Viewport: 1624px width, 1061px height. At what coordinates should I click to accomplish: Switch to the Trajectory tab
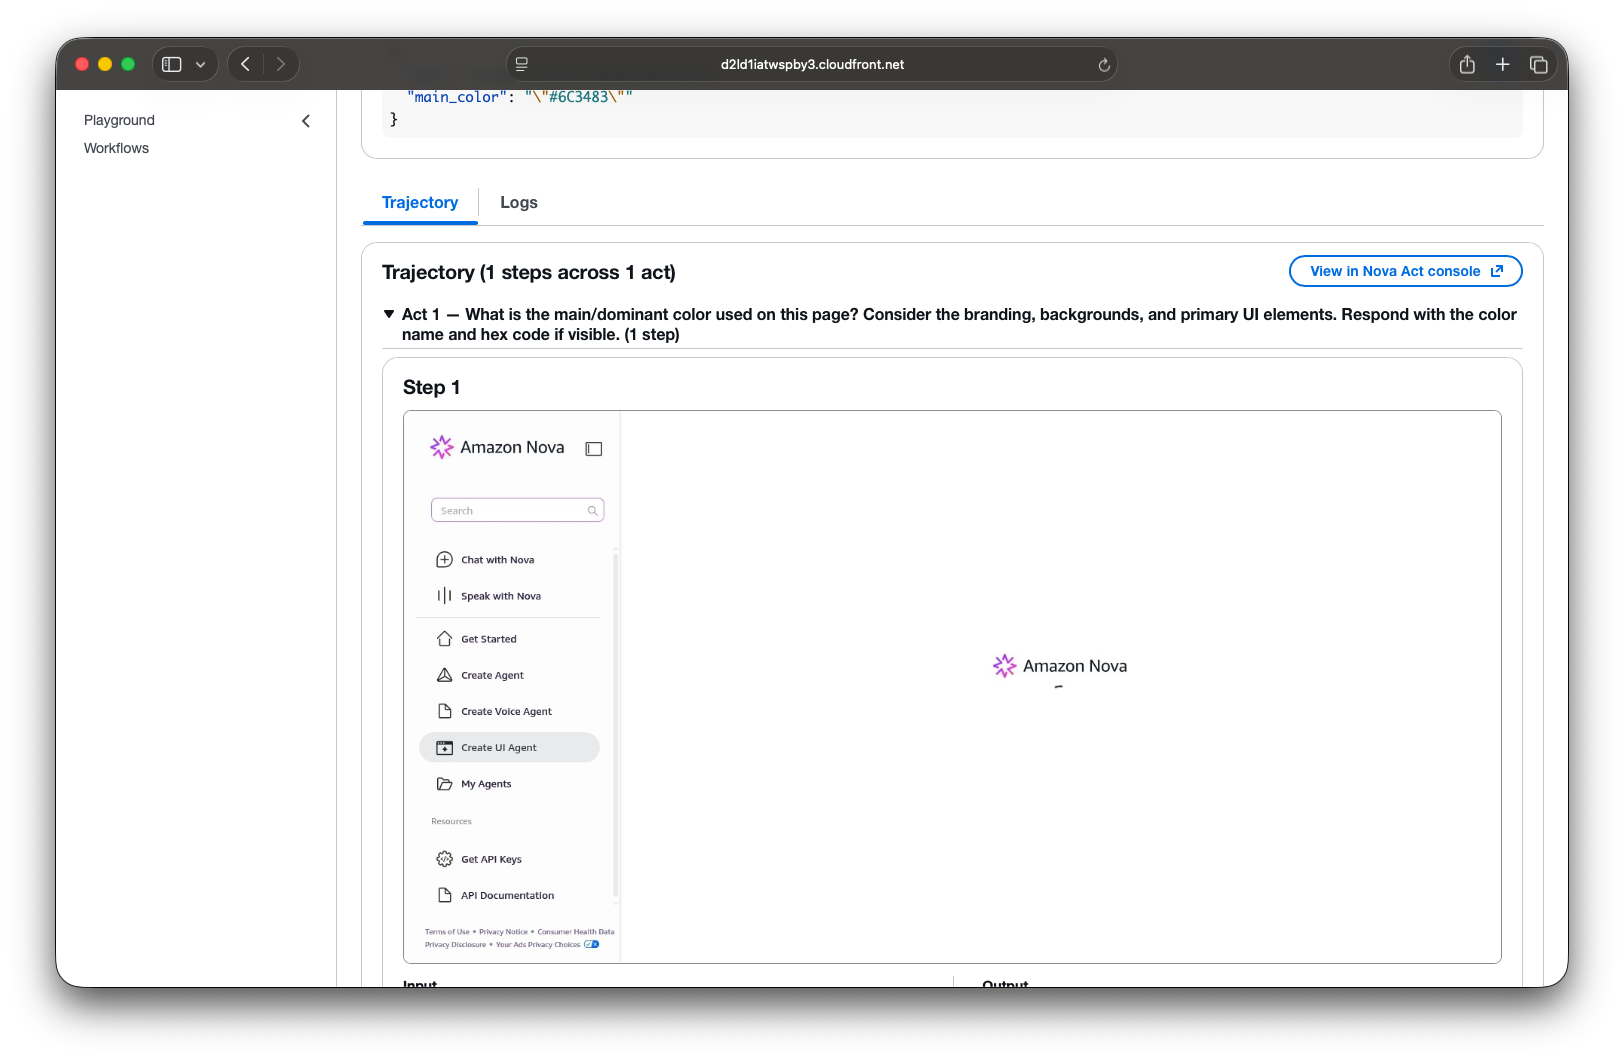pos(420,202)
